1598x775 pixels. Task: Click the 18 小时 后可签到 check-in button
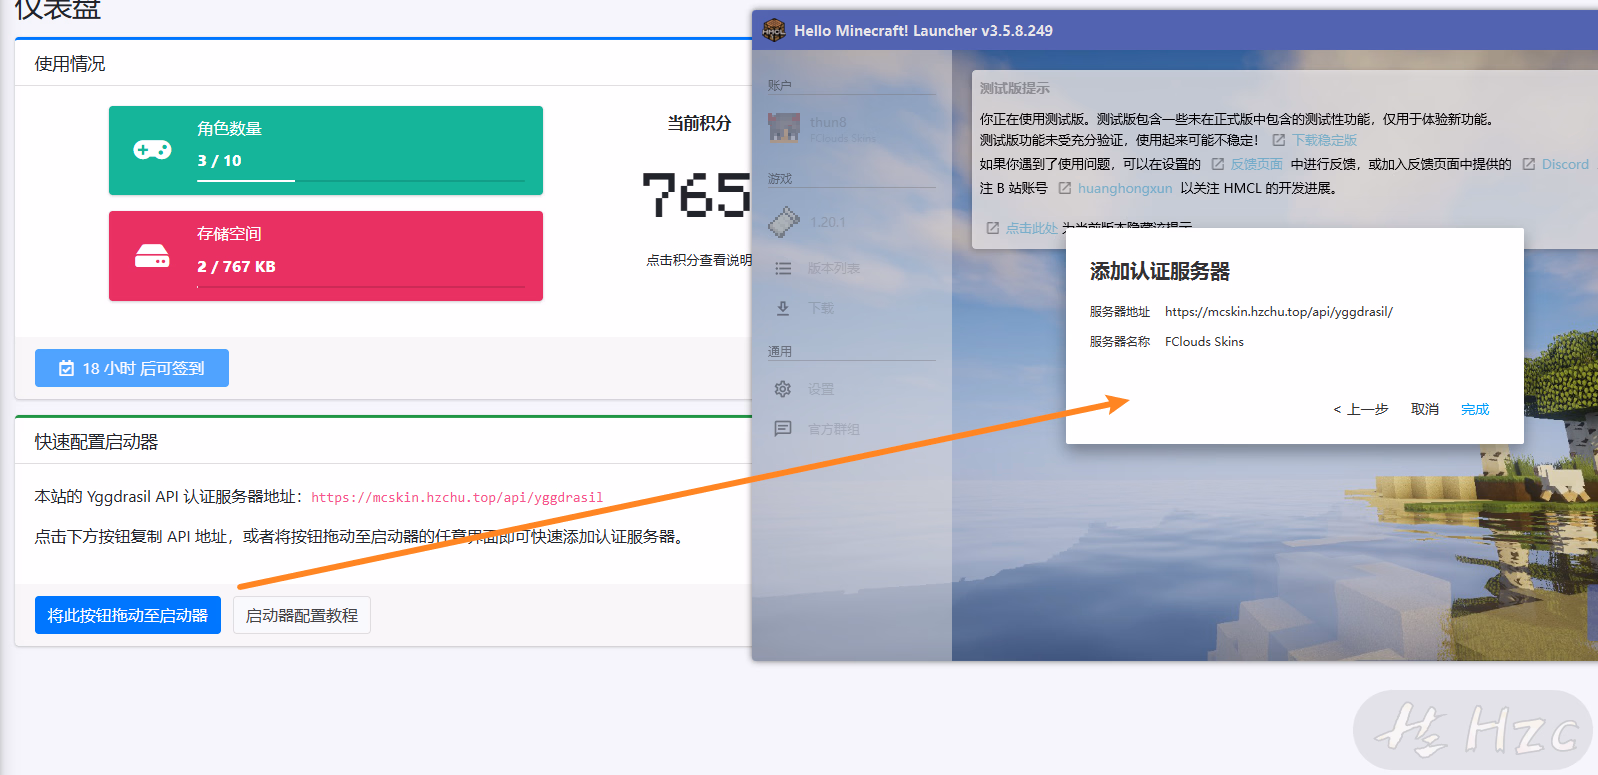[132, 368]
